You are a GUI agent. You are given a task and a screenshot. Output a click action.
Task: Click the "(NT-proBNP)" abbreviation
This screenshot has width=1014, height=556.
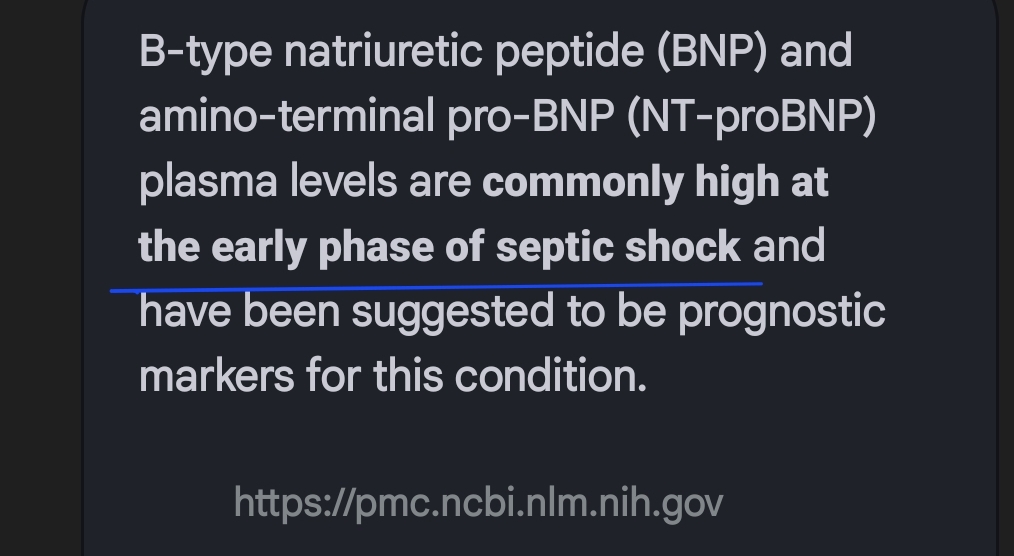(x=751, y=117)
